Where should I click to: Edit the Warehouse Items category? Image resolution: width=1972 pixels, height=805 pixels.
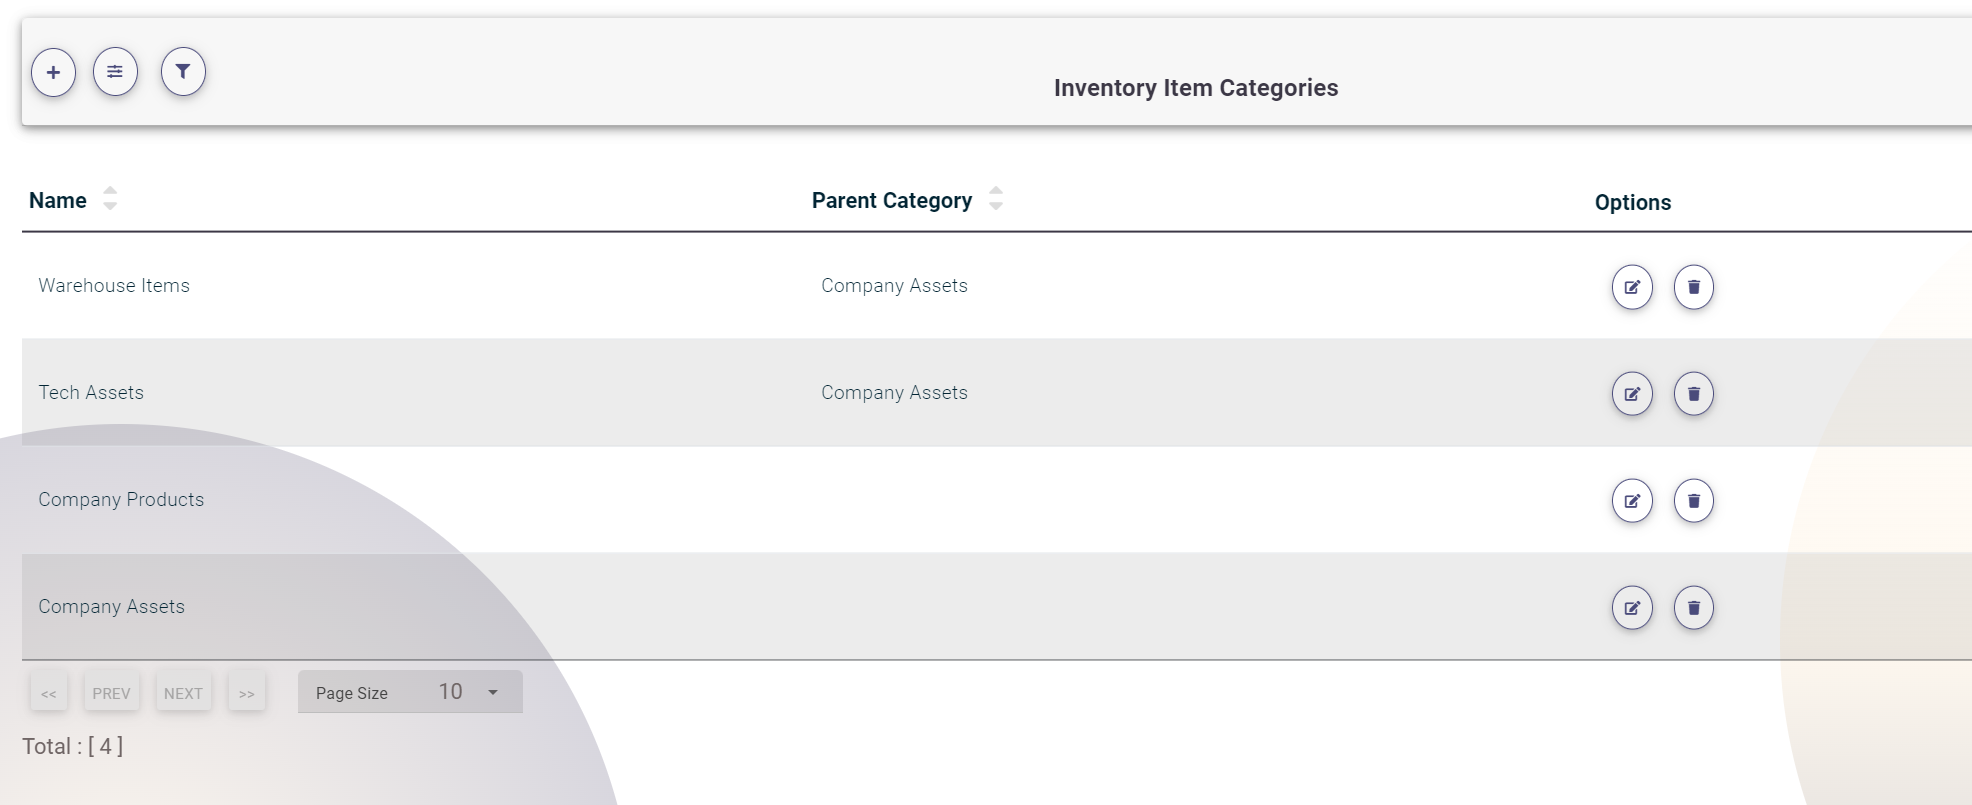[x=1632, y=287]
